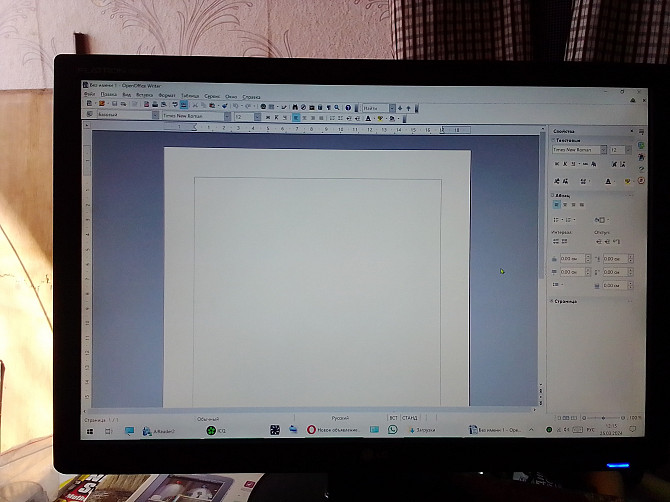
Task: Open WhatsApp from the taskbar
Action: (x=392, y=430)
